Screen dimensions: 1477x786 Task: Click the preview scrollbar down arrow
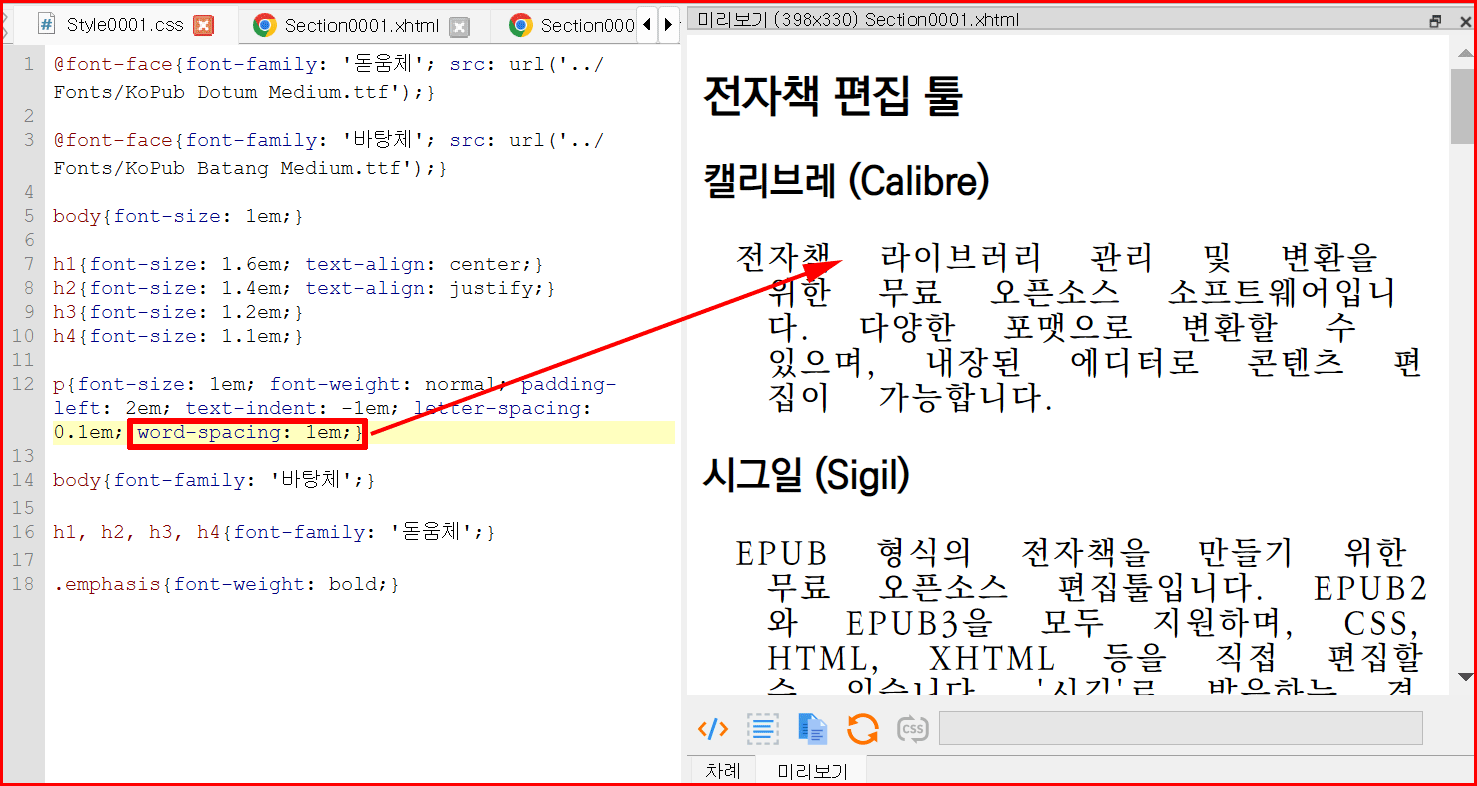1463,677
